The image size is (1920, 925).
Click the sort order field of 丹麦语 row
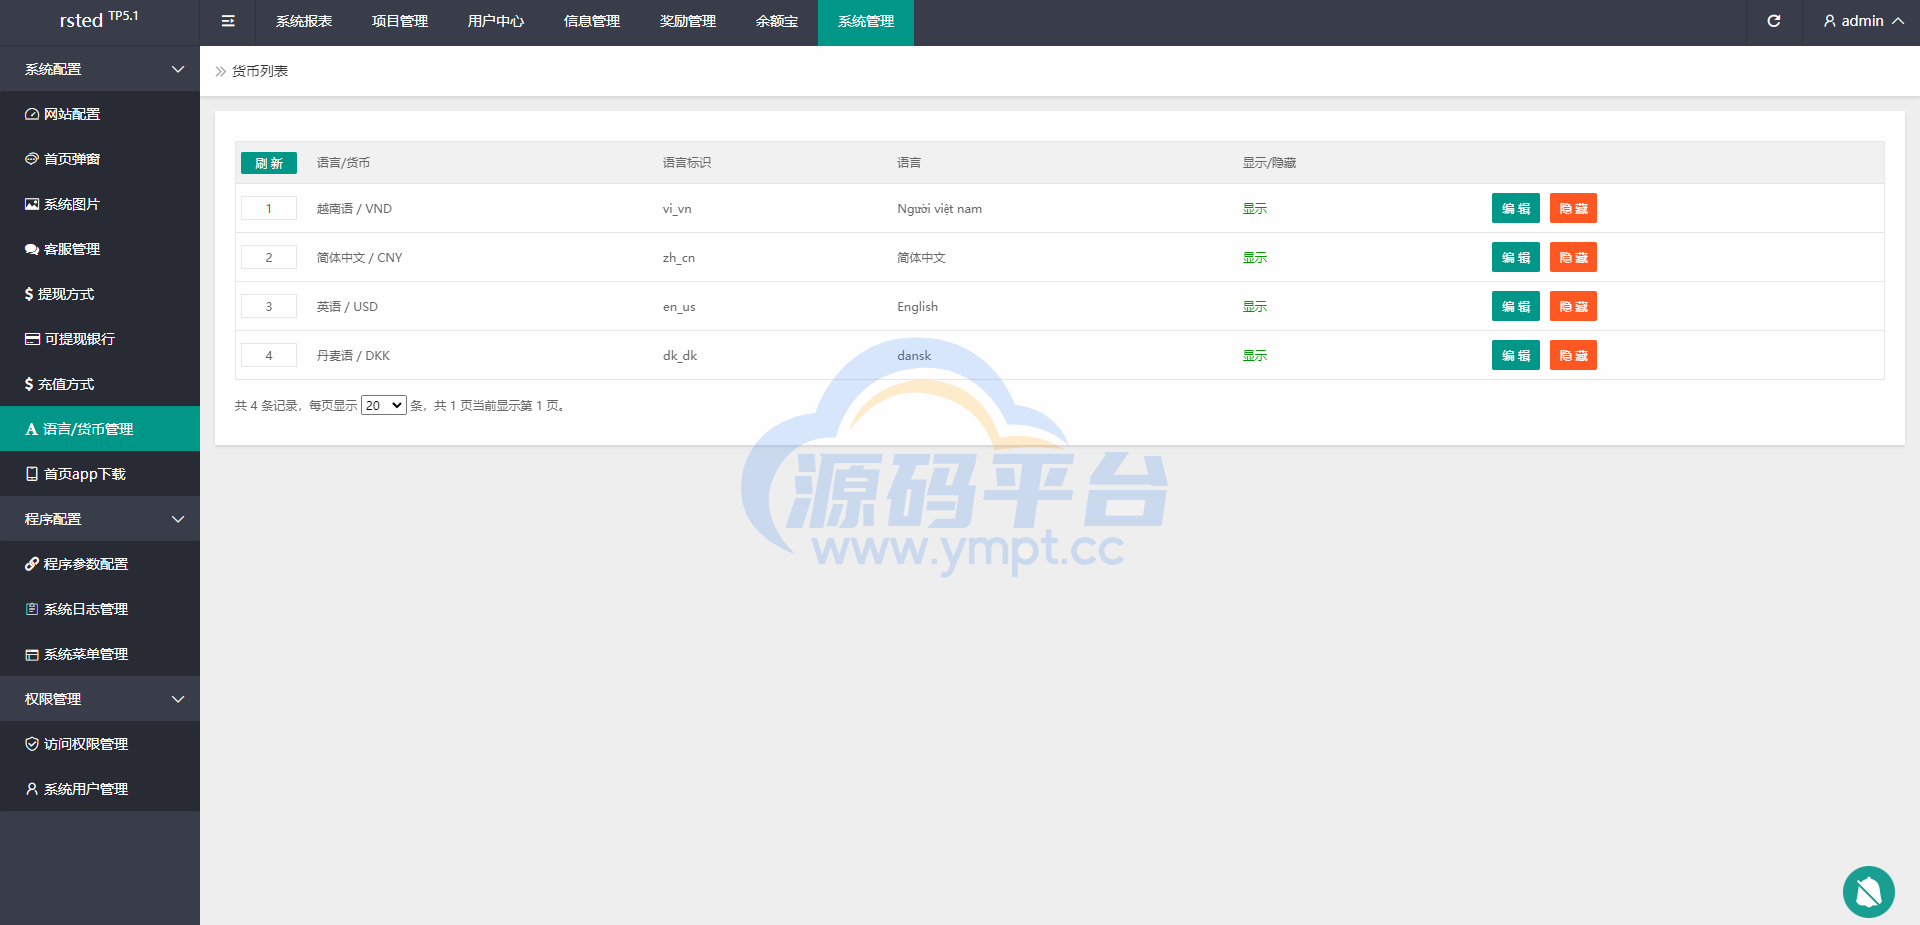[x=269, y=355]
